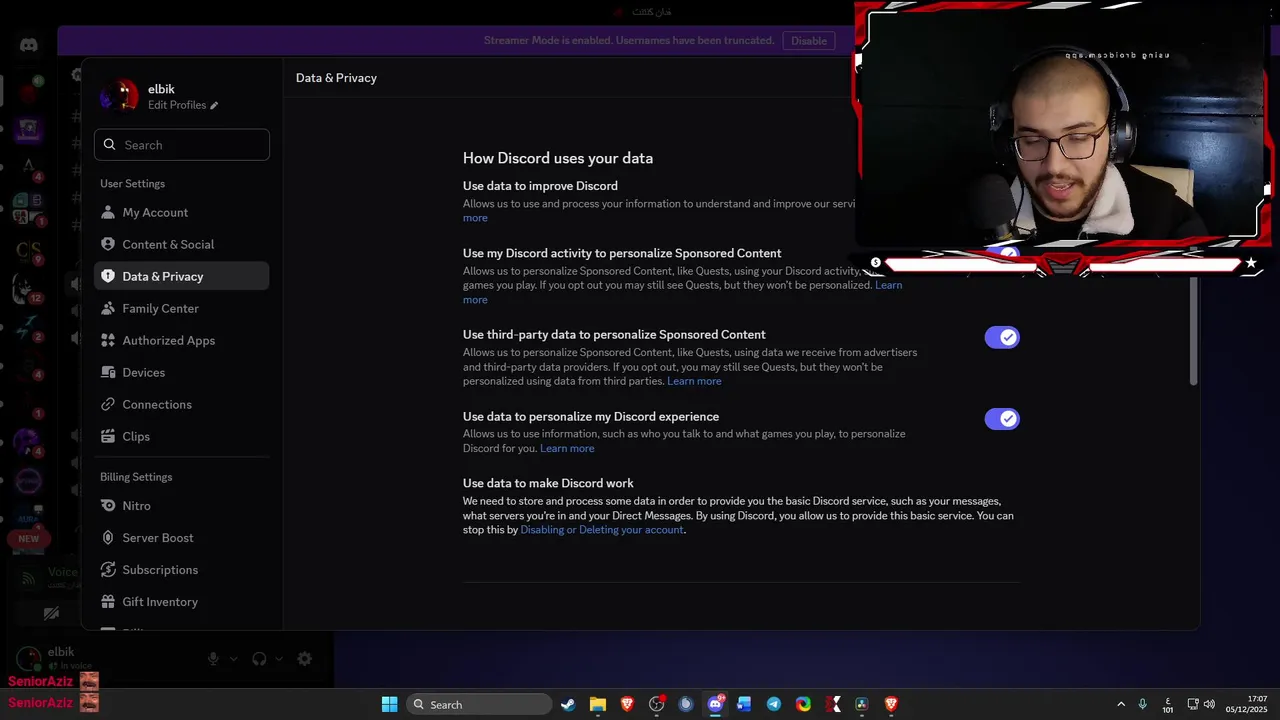Viewport: 1280px width, 720px height.
Task: Click 'Use data to improve Discord' text
Action: pos(540,186)
